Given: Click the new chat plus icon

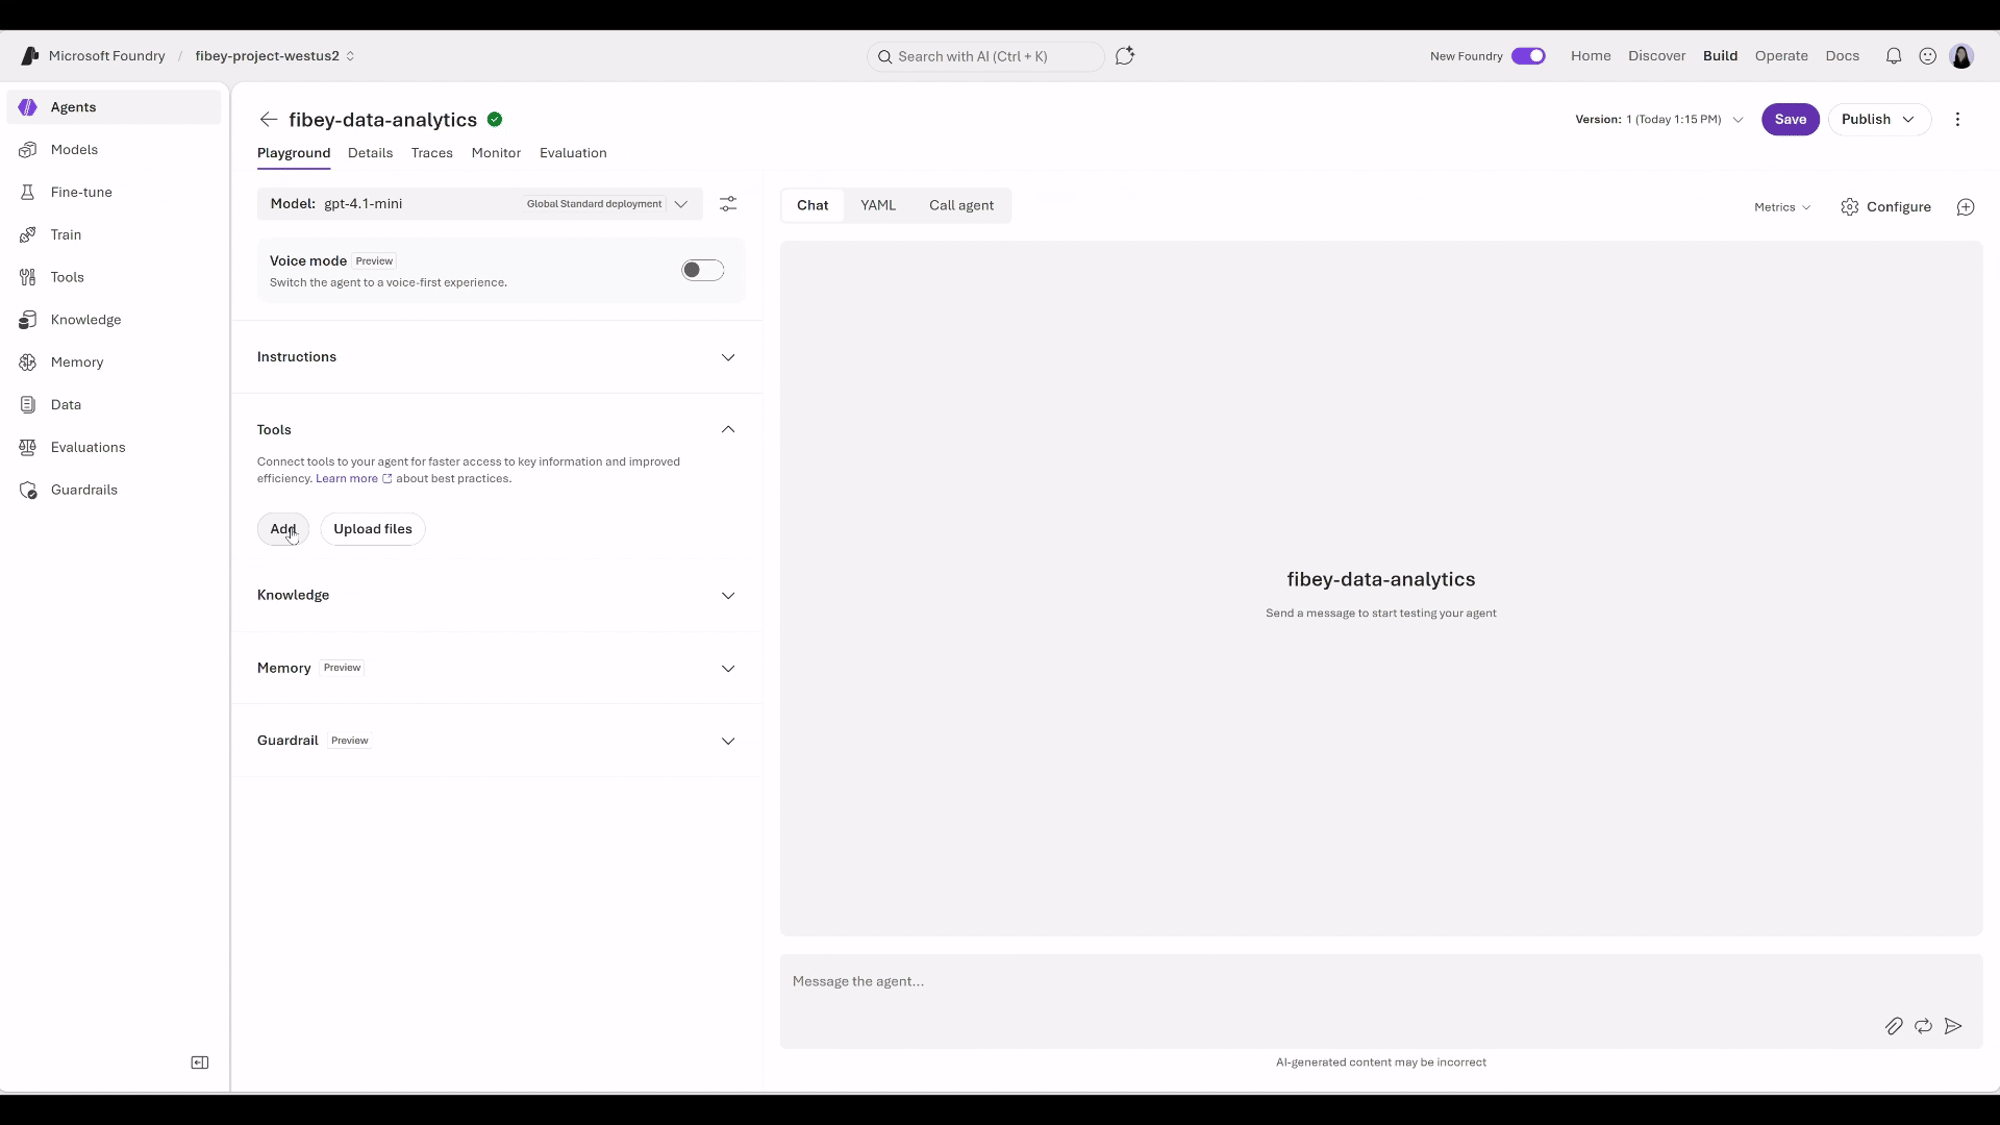Looking at the screenshot, I should [x=1965, y=207].
